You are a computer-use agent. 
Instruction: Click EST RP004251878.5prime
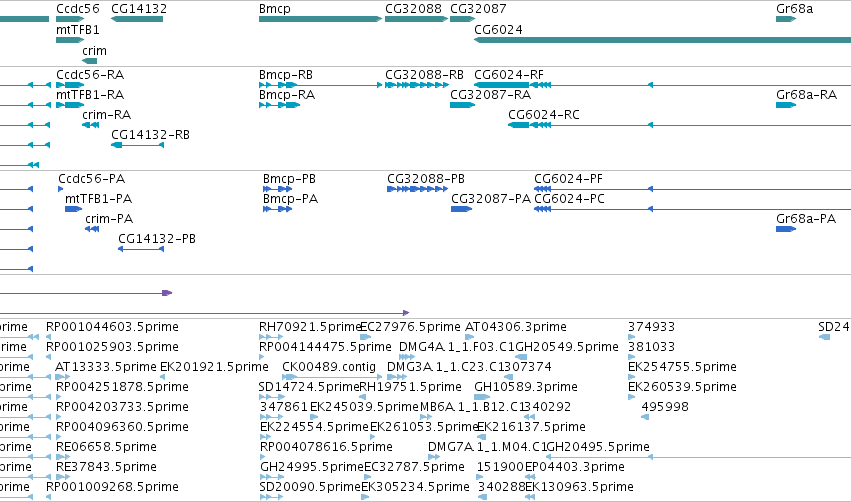click(122, 387)
